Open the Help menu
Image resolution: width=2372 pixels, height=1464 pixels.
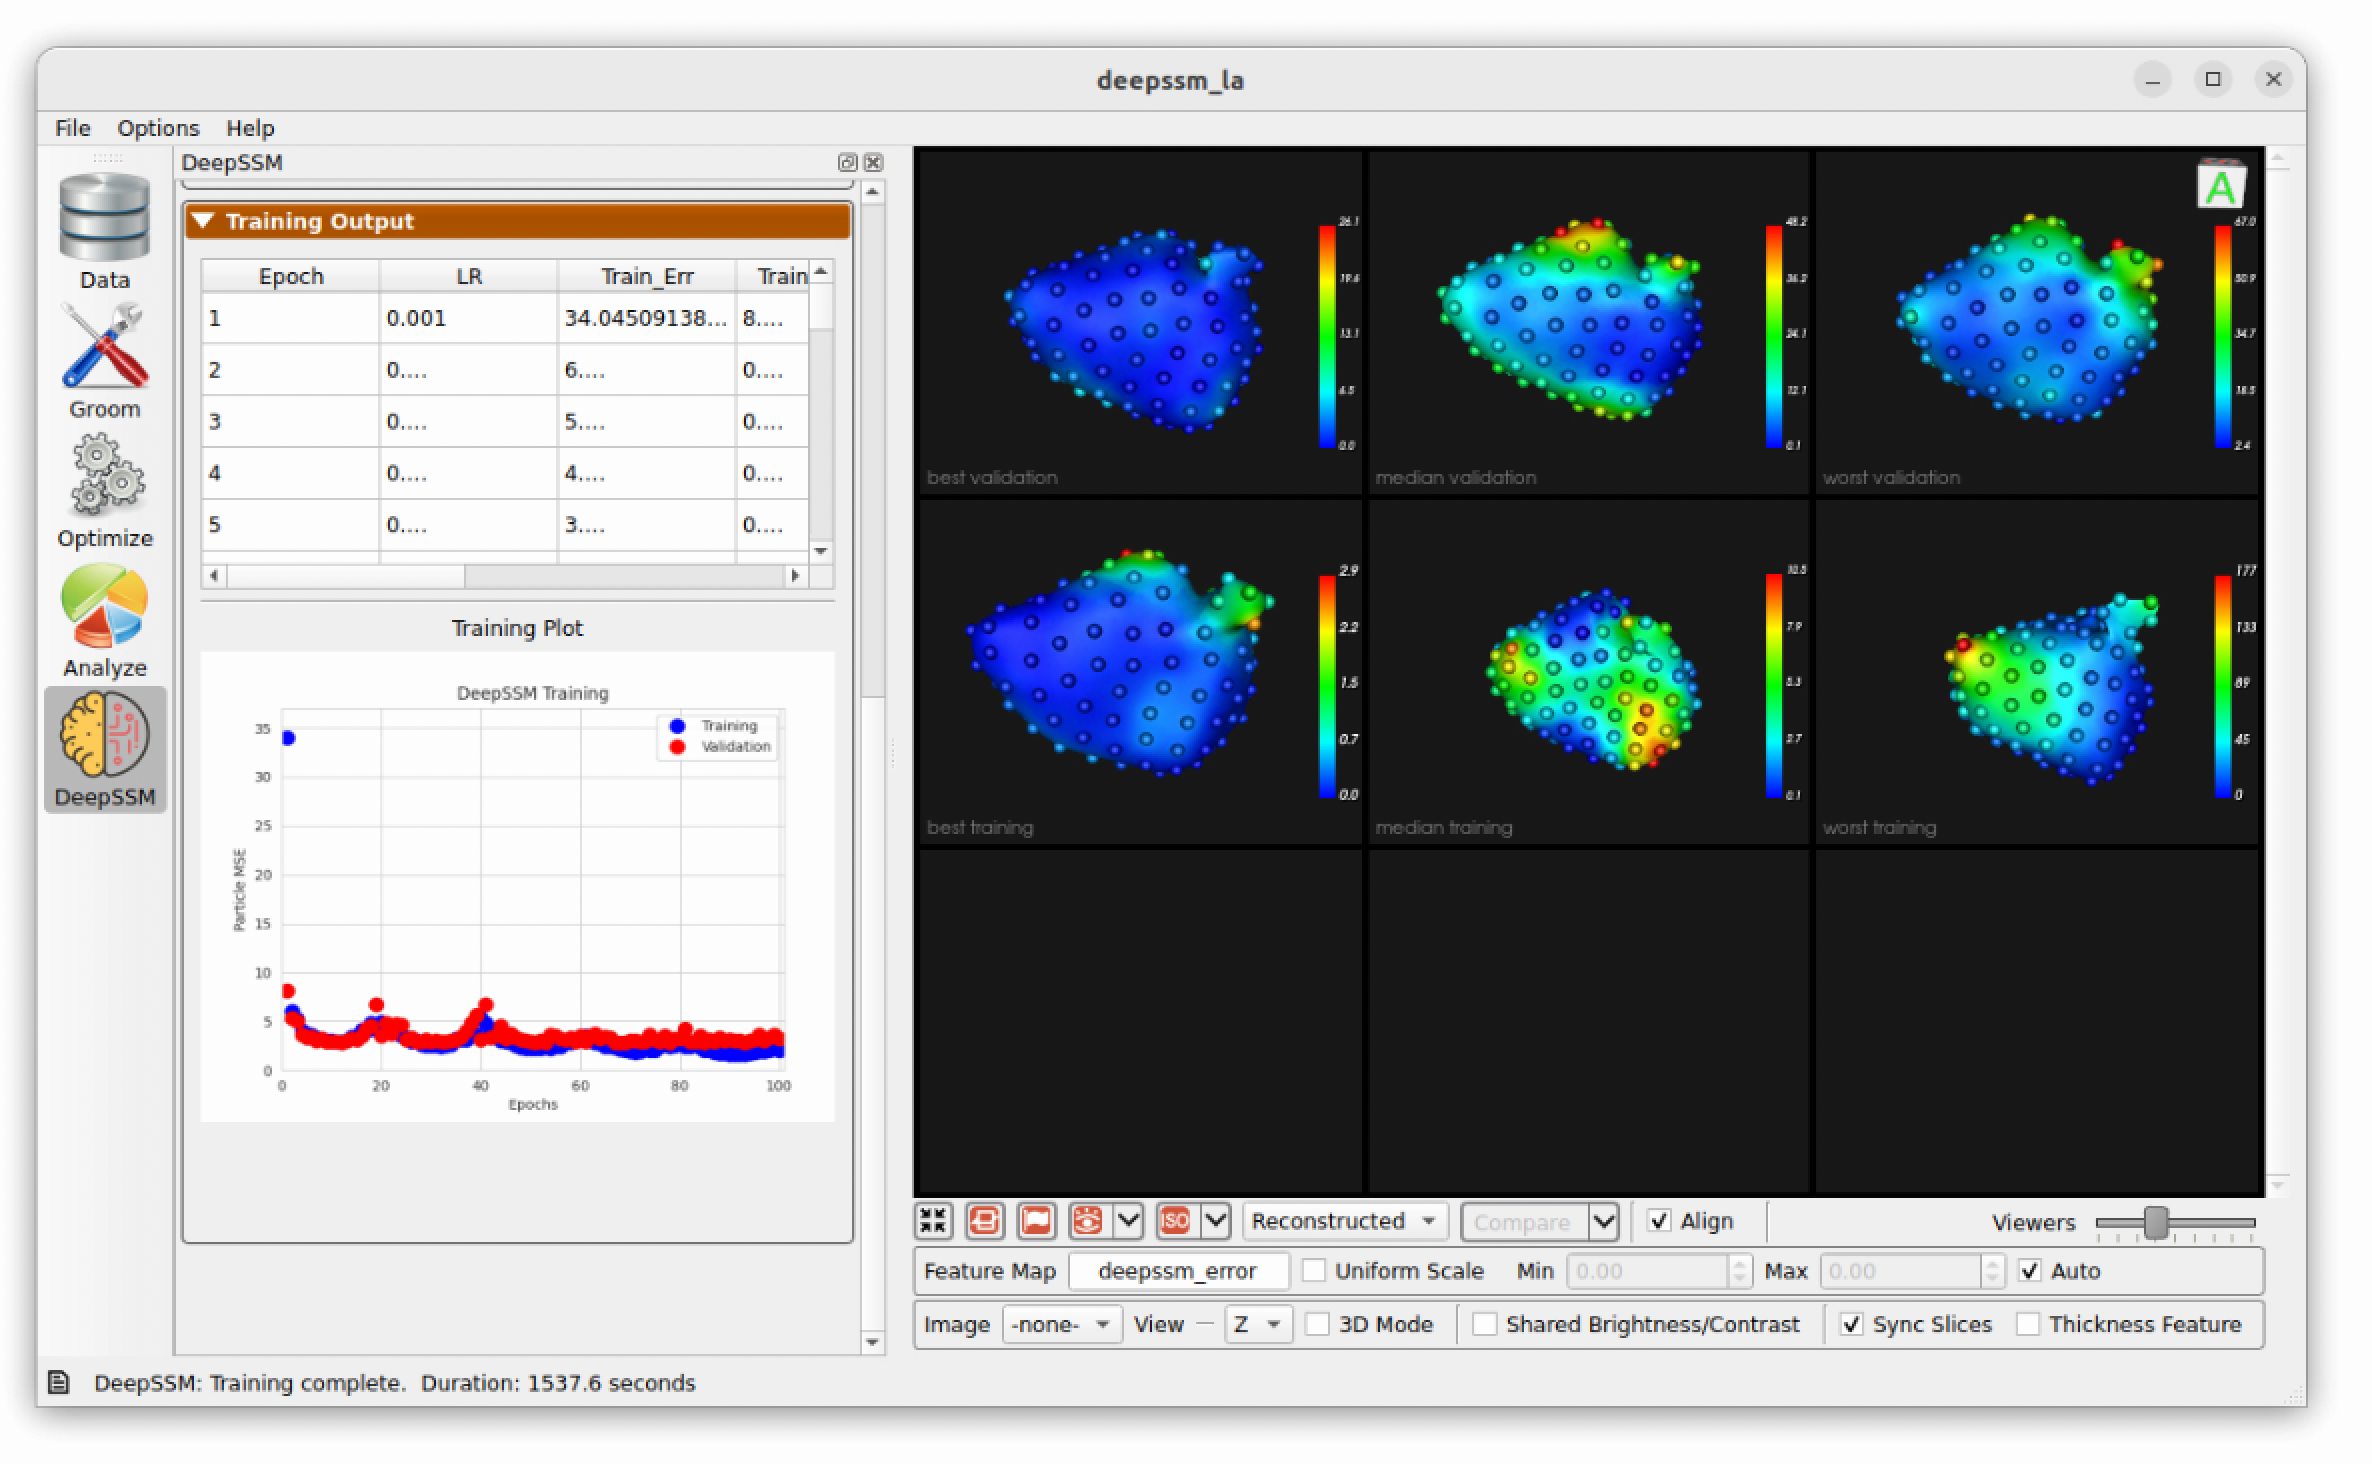pyautogui.click(x=250, y=128)
